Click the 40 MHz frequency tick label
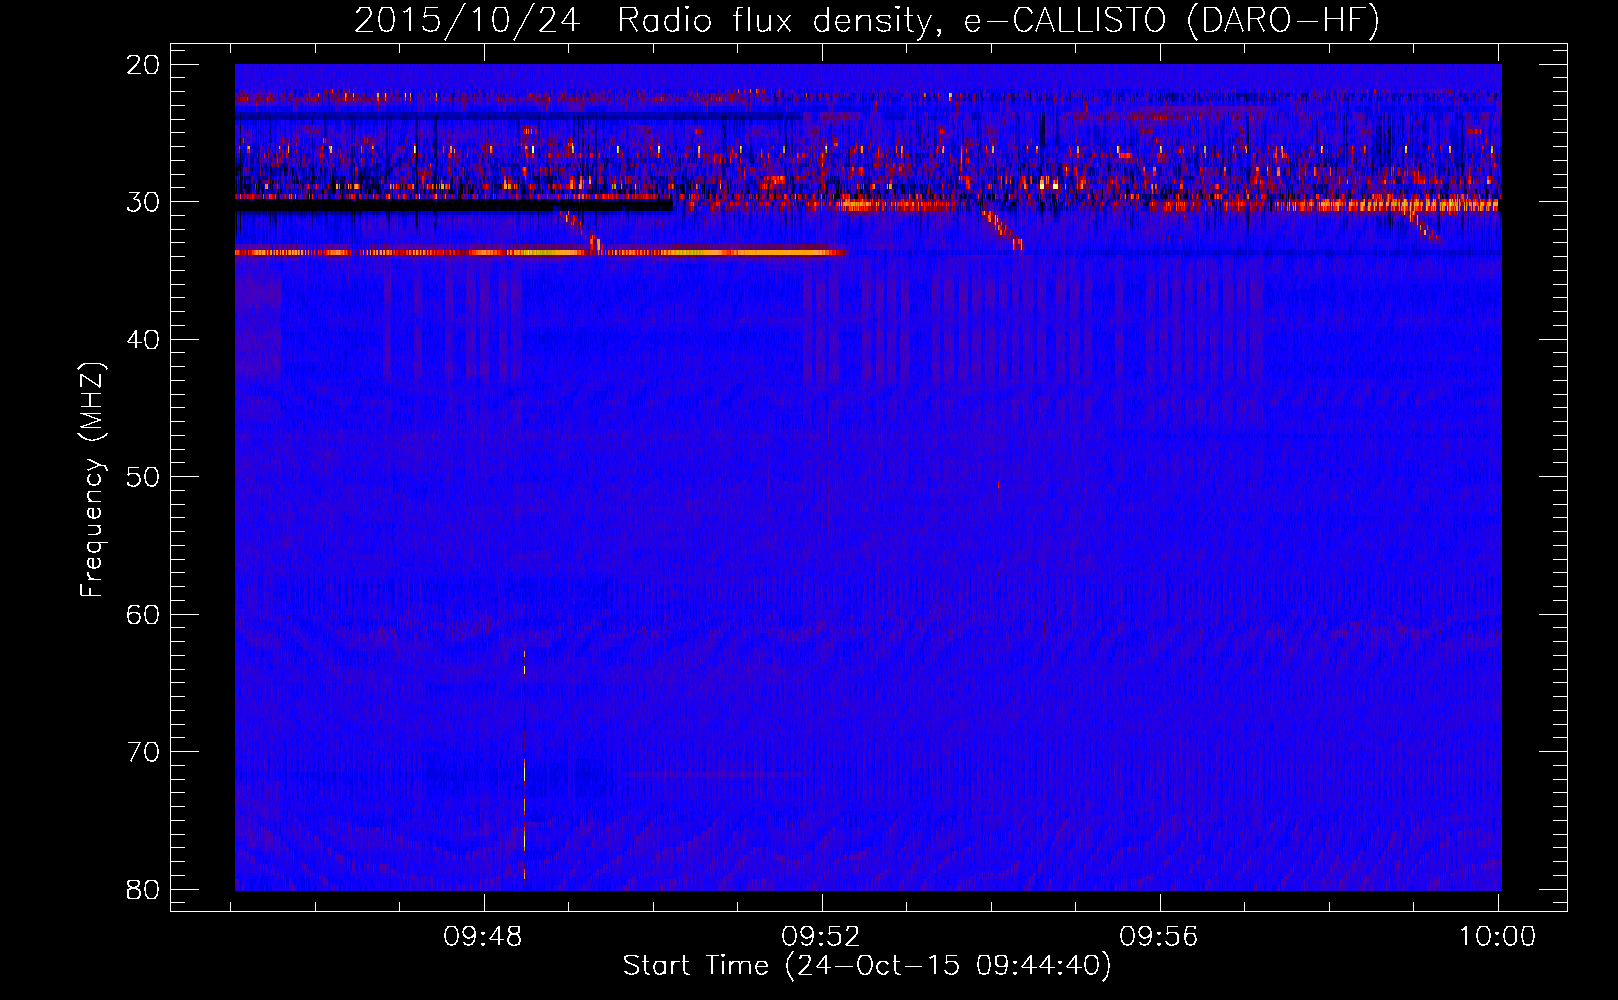This screenshot has width=1618, height=1000. click(x=144, y=340)
